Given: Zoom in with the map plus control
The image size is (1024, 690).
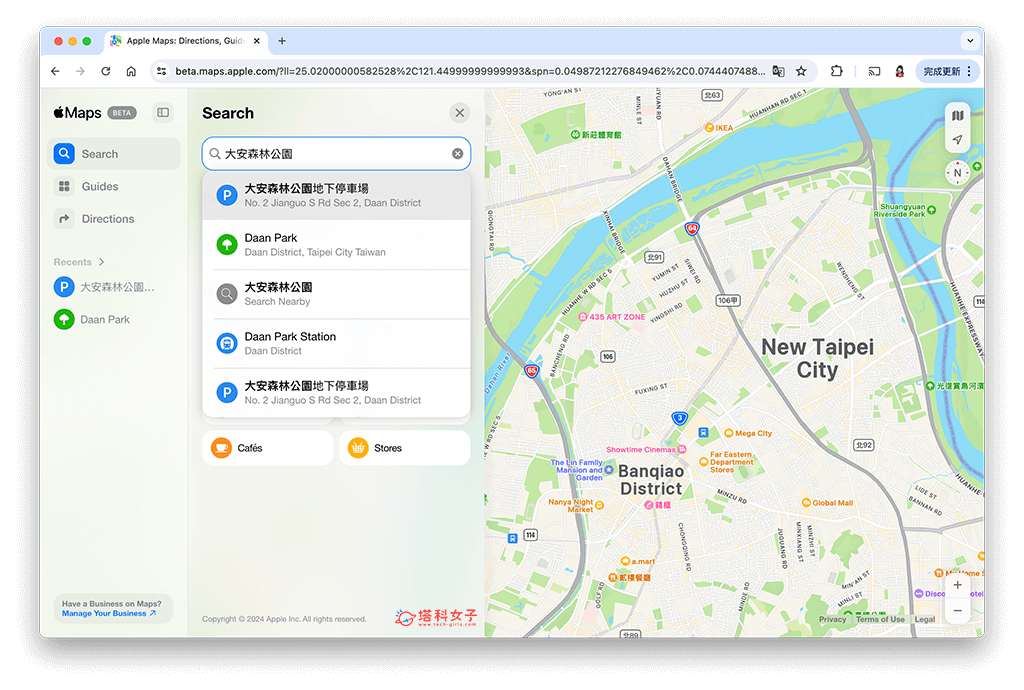Looking at the screenshot, I should pos(957,584).
